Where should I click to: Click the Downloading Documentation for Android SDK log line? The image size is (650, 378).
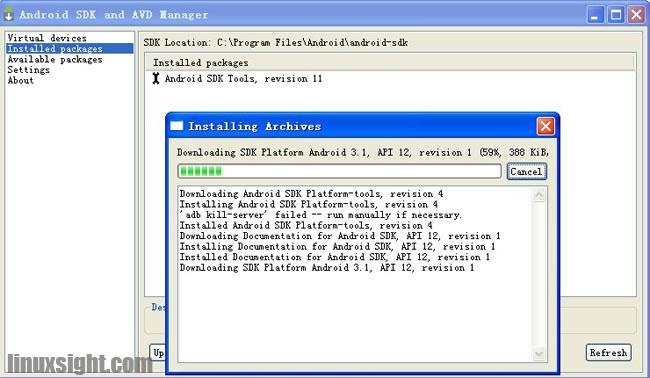click(x=340, y=236)
